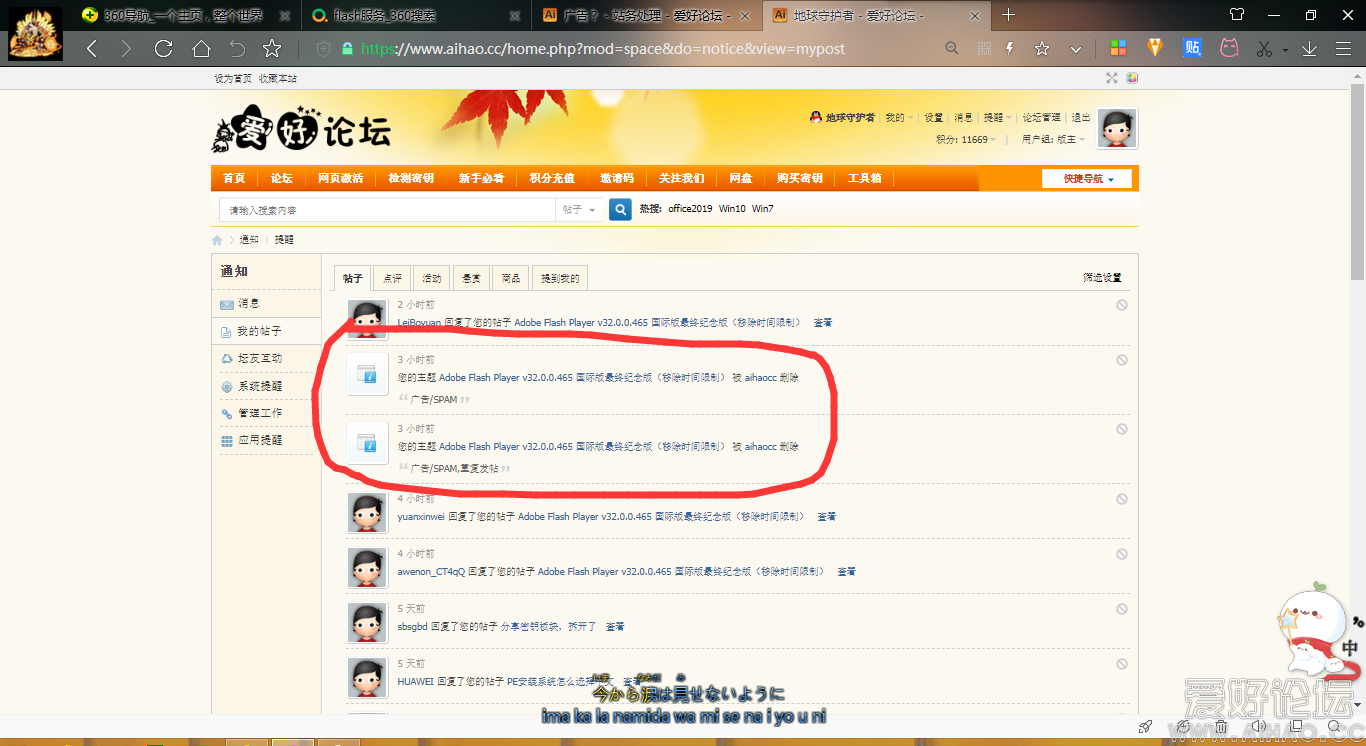
Task: Select the 管理工作 link-chain icon
Action: tap(228, 413)
